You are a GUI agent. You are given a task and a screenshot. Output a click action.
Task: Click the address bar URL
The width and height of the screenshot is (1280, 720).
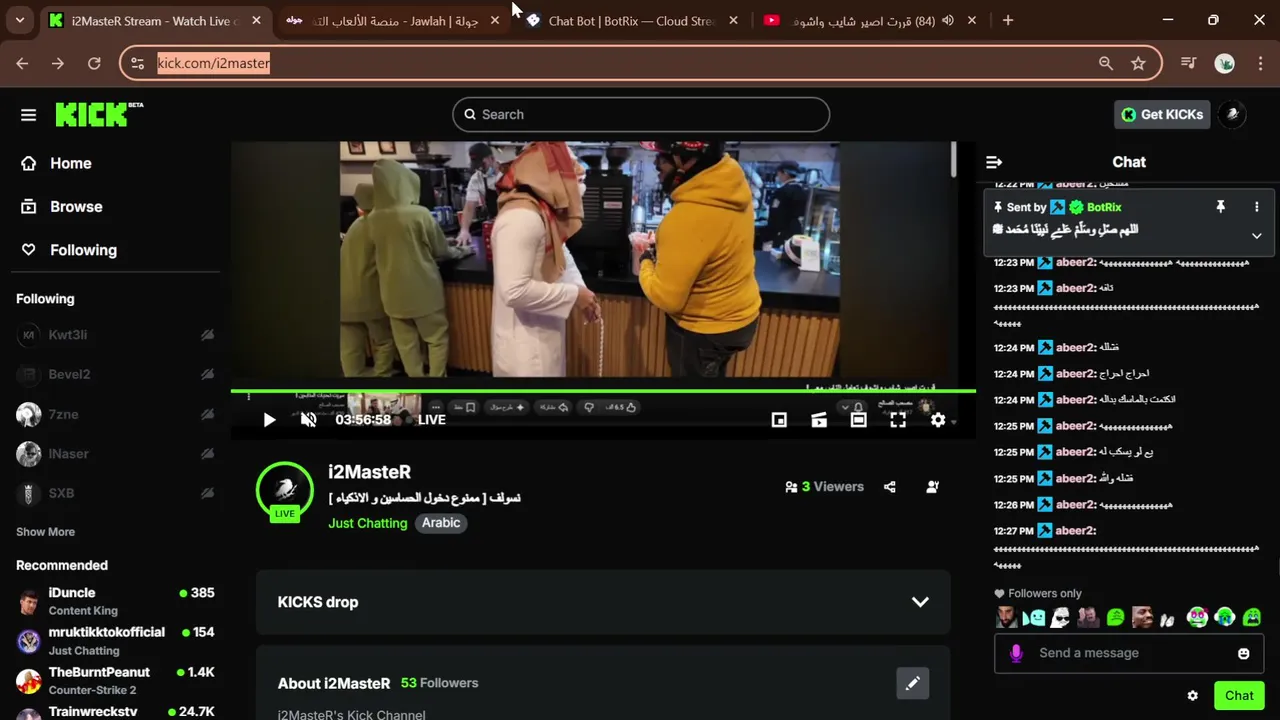[x=214, y=63]
